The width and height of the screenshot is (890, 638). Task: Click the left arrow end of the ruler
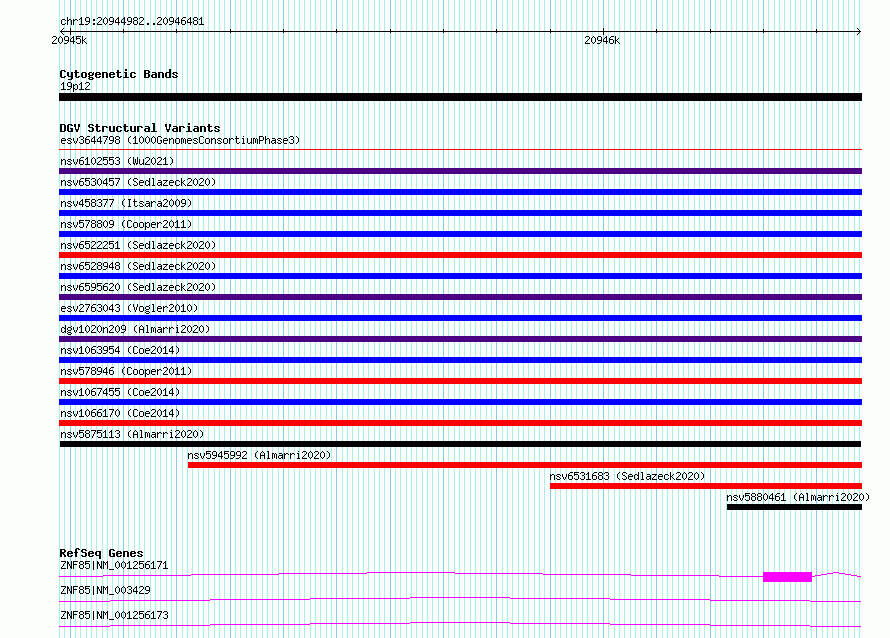(62, 31)
